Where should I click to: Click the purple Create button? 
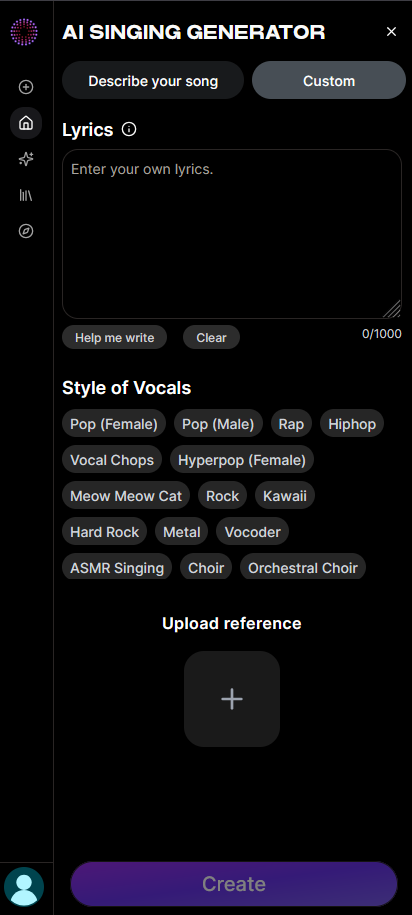pyautogui.click(x=234, y=884)
